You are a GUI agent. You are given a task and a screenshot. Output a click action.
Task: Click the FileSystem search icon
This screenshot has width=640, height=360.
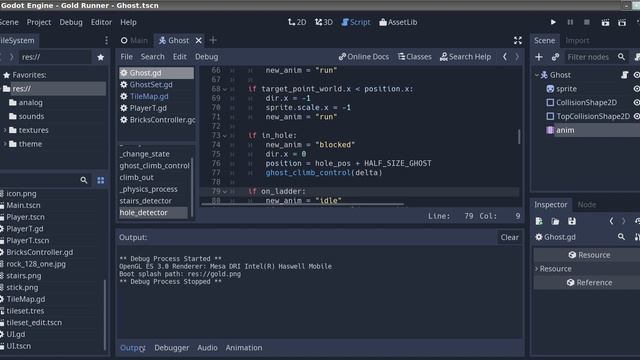[84, 180]
